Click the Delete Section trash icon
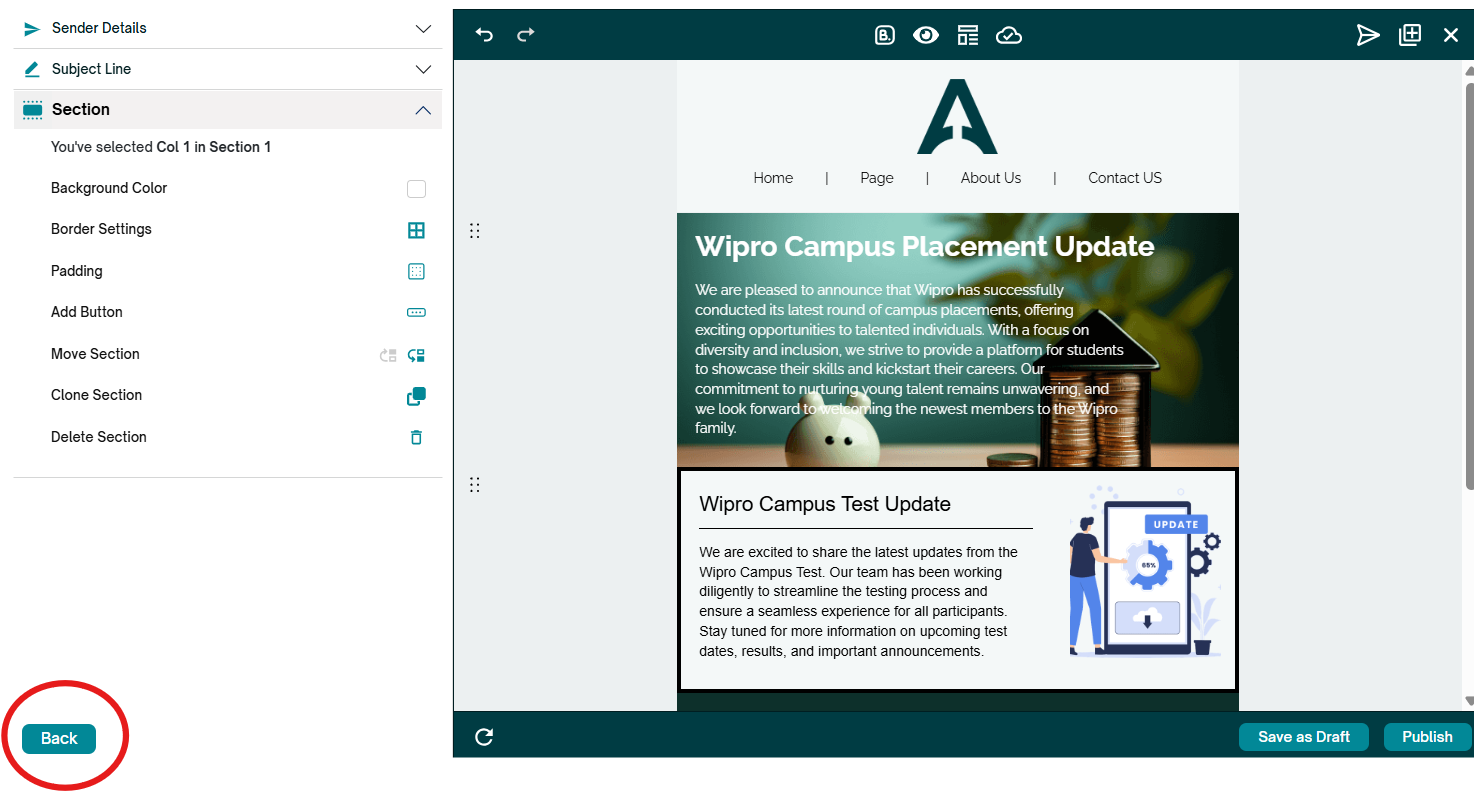The image size is (1474, 791). coord(416,437)
